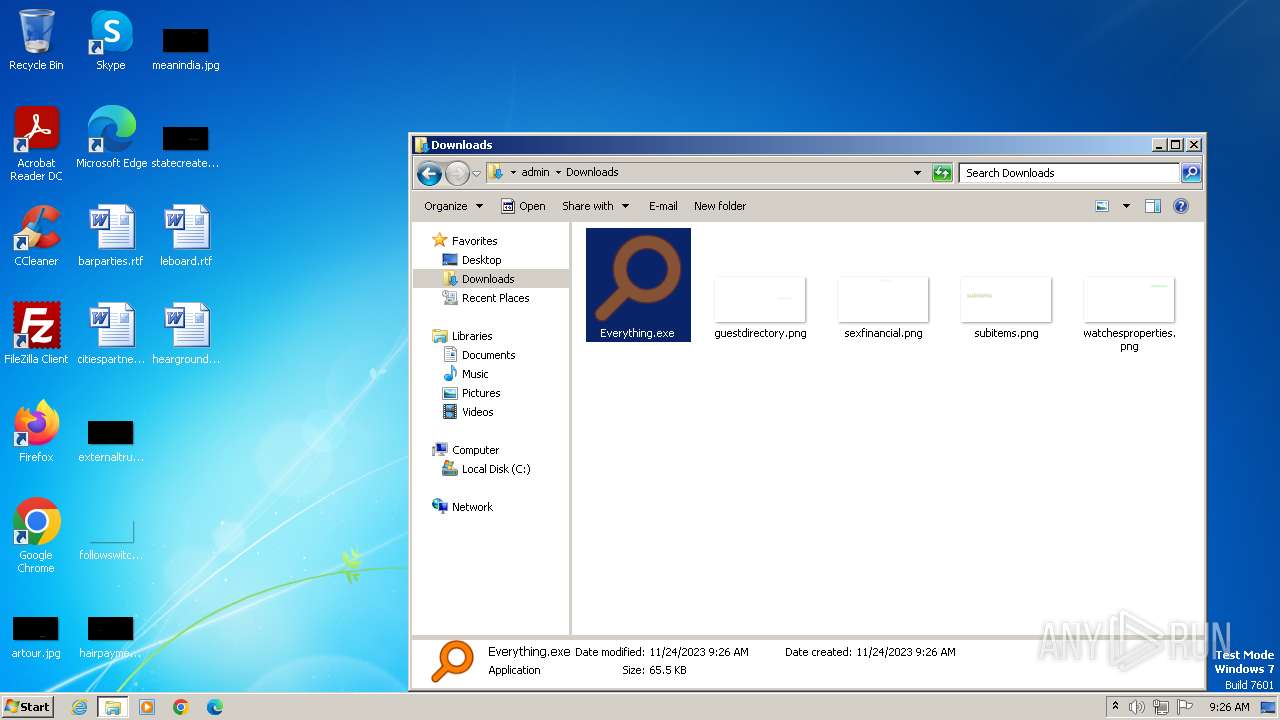Open Google Chrome desktop shortcut
The height and width of the screenshot is (720, 1280).
(x=36, y=536)
